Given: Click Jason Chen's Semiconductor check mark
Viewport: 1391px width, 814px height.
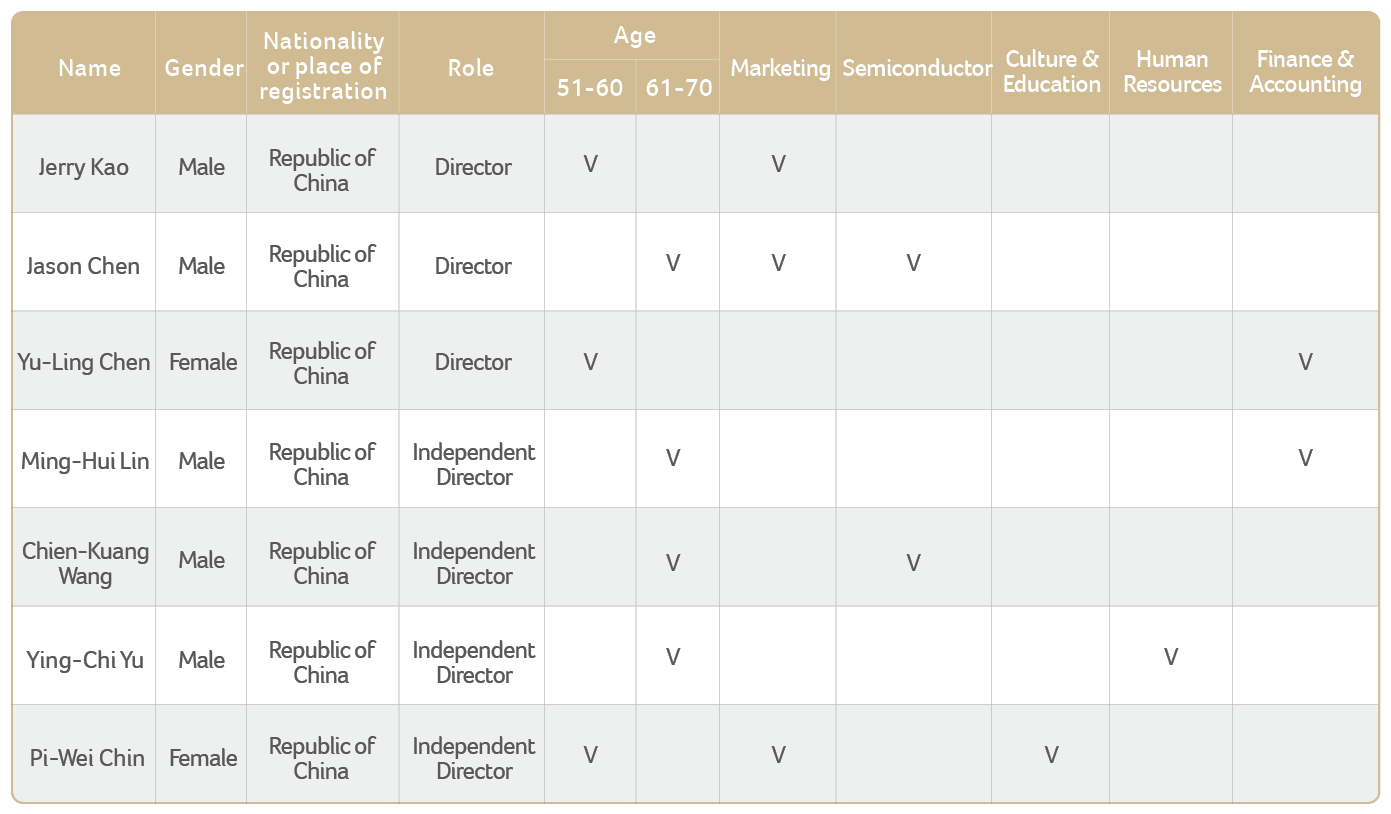Looking at the screenshot, I should point(913,263).
